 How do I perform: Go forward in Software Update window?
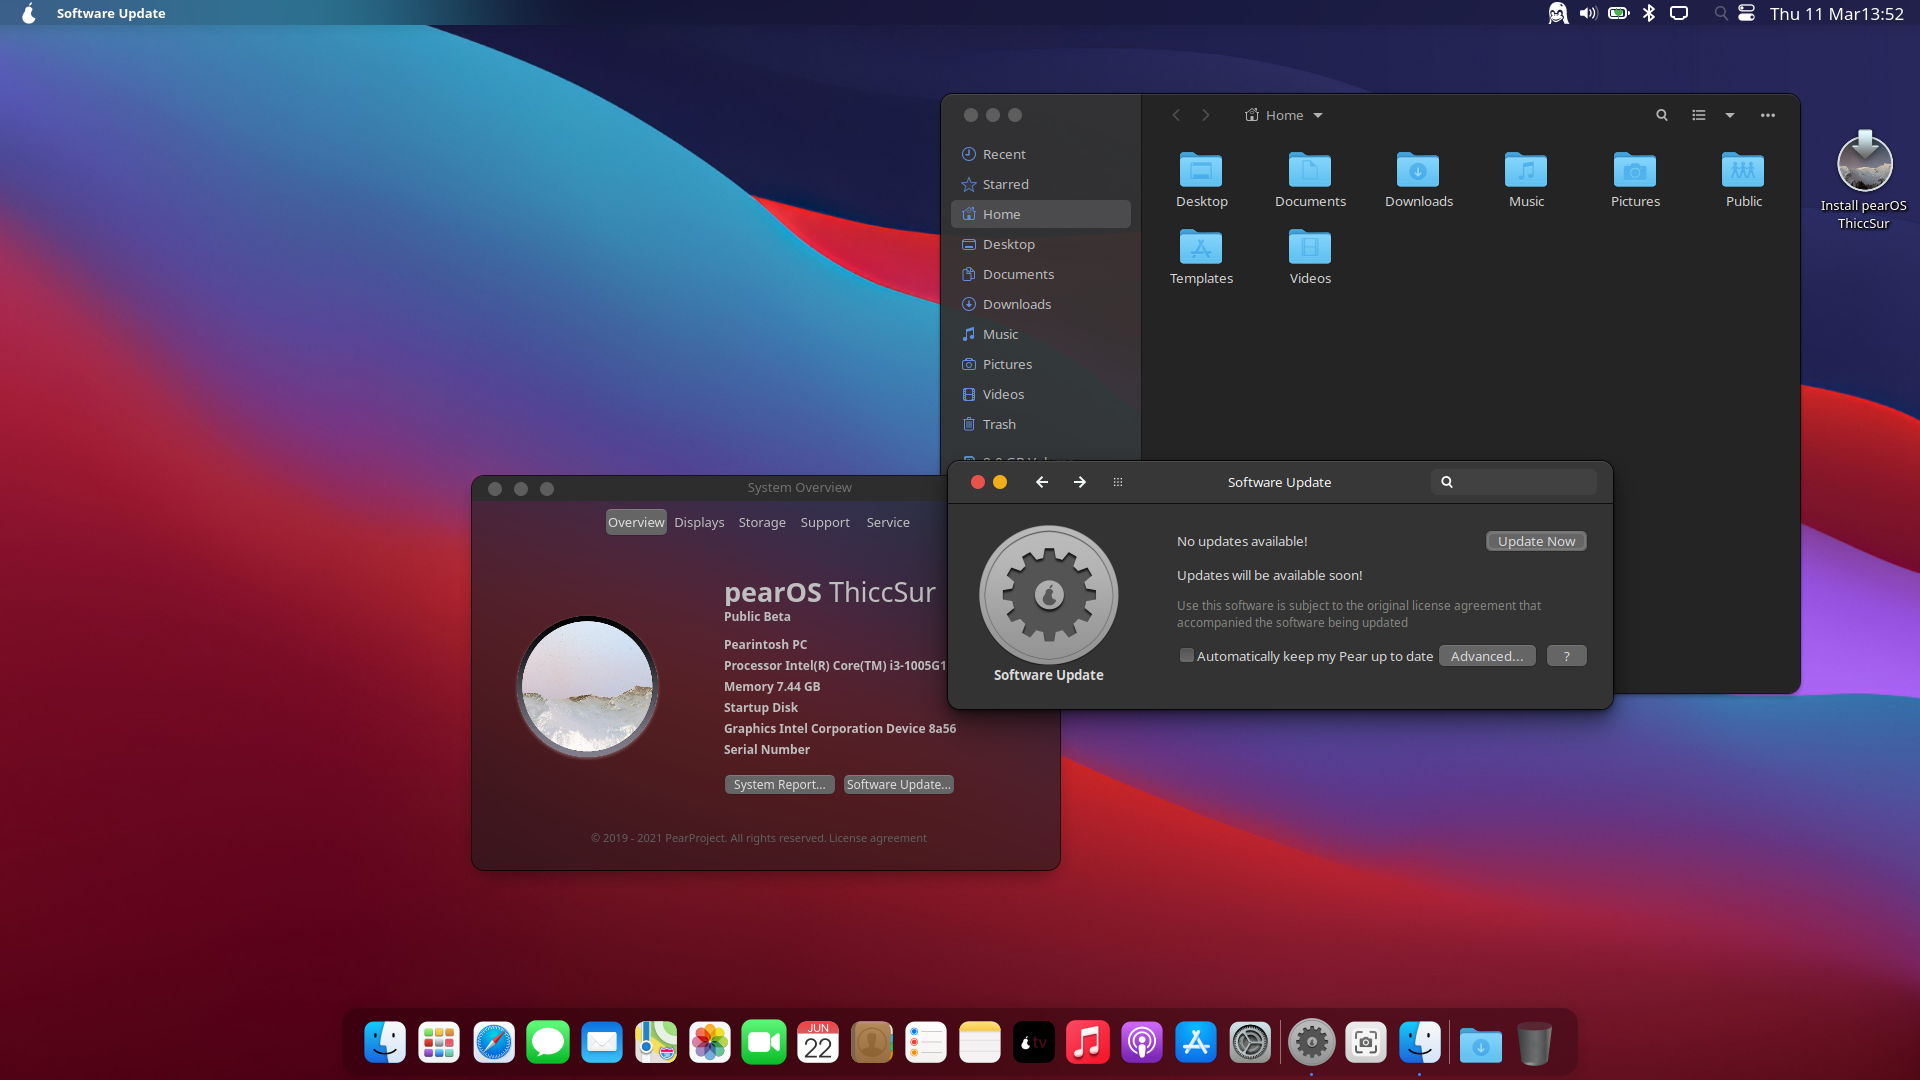point(1080,482)
